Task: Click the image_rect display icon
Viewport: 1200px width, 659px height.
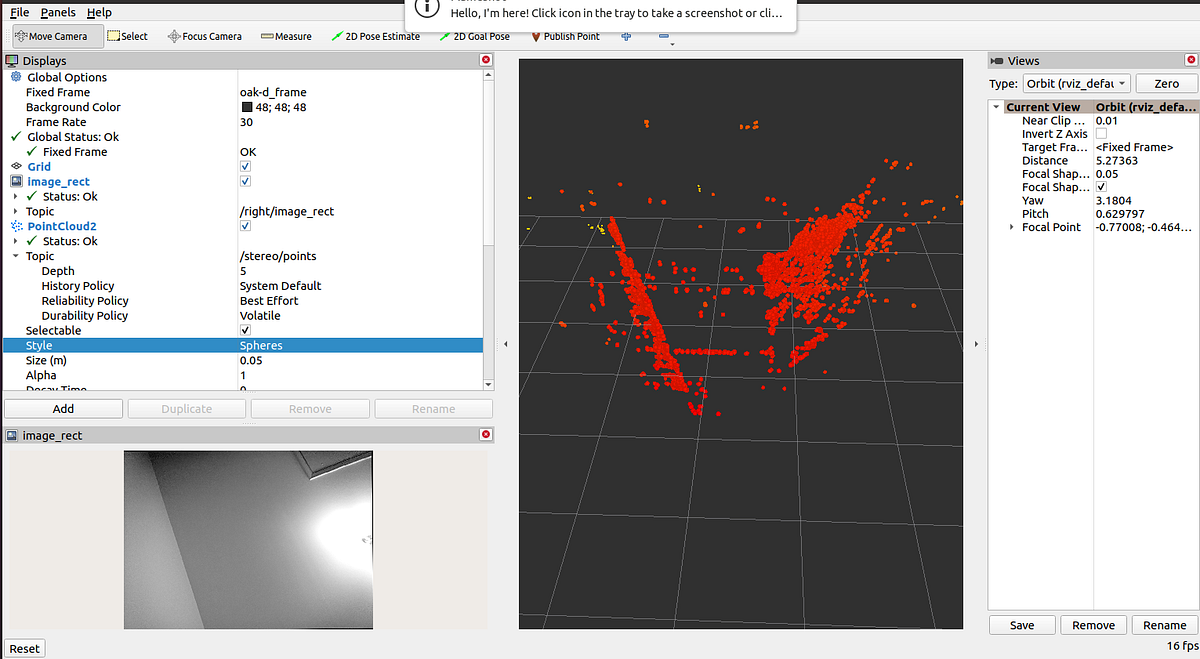Action: tap(16, 182)
